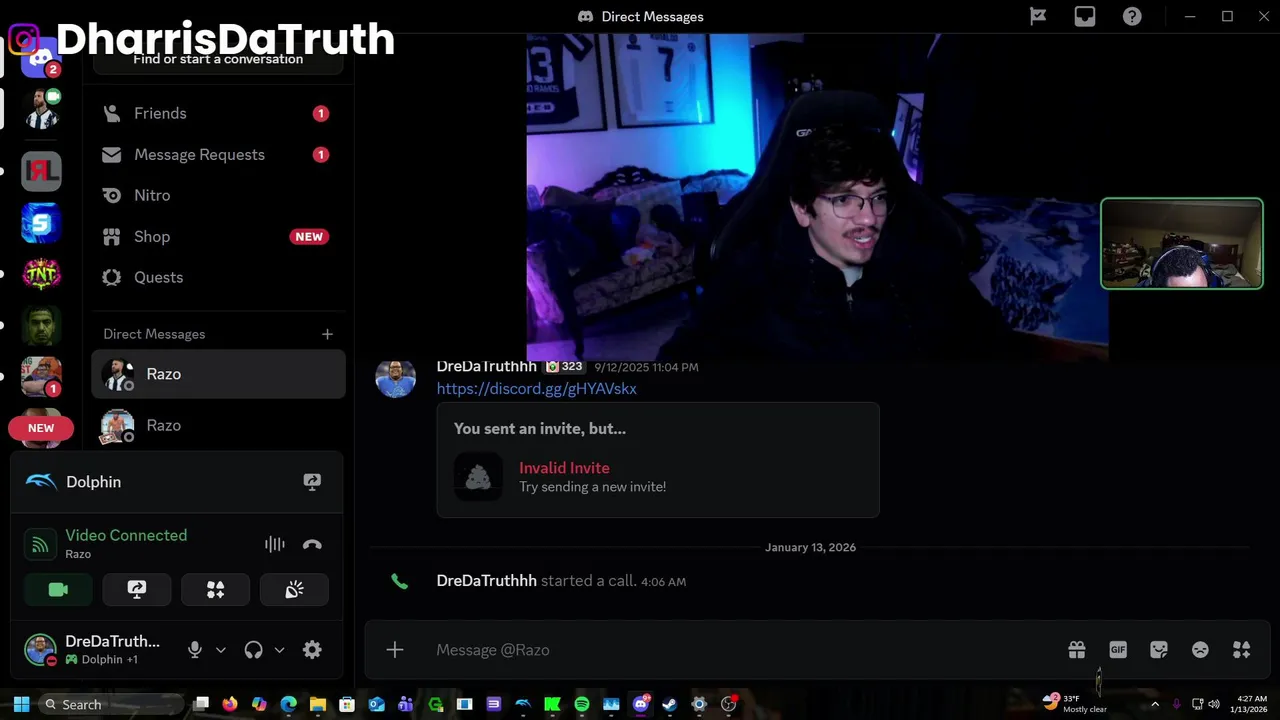Click the taskbar Search box
1280x720 pixels.
[x=110, y=704]
